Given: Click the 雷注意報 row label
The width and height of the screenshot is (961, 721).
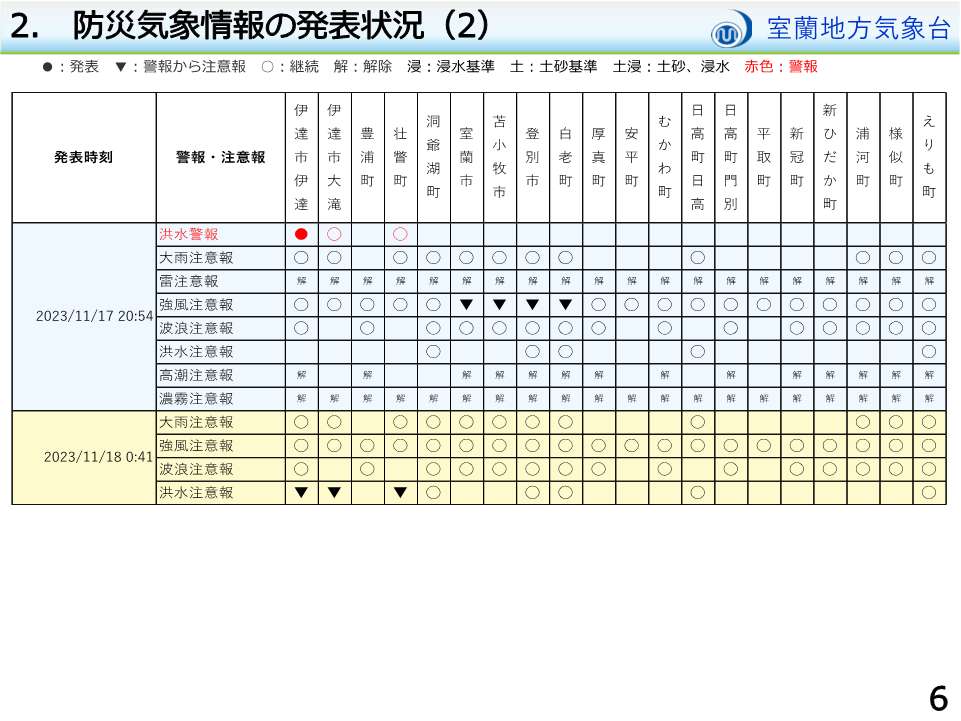Looking at the screenshot, I should pyautogui.click(x=189, y=281).
